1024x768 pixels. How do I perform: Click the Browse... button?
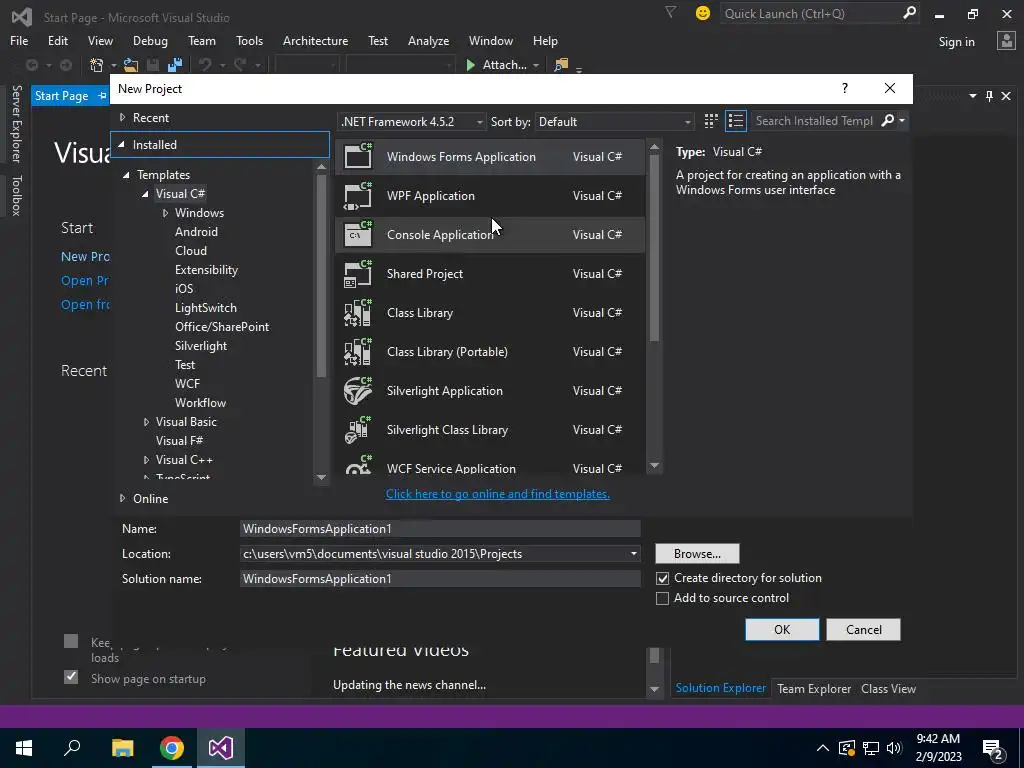tap(697, 554)
